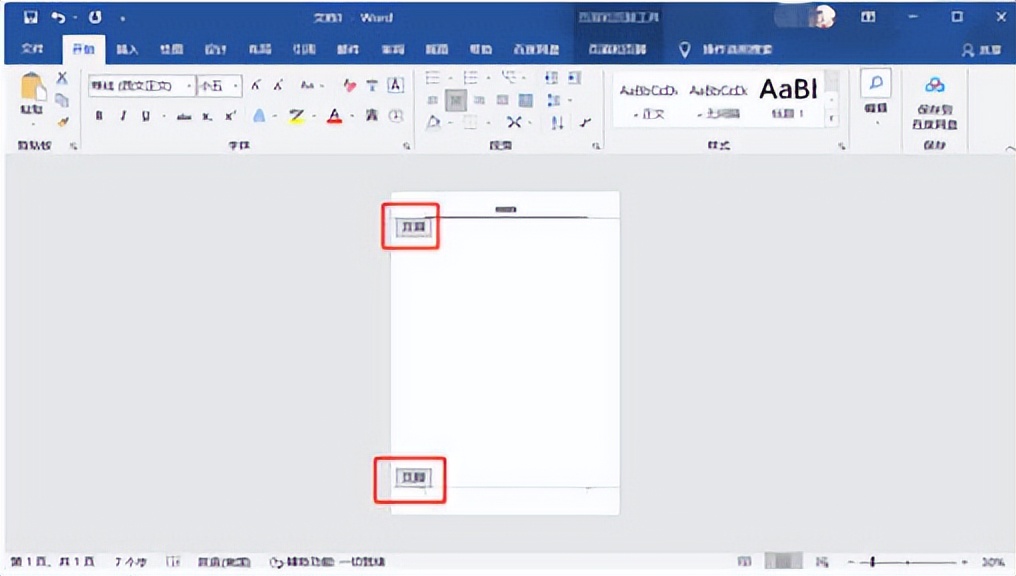
Task: Open the font size dropdown
Action: pos(235,86)
